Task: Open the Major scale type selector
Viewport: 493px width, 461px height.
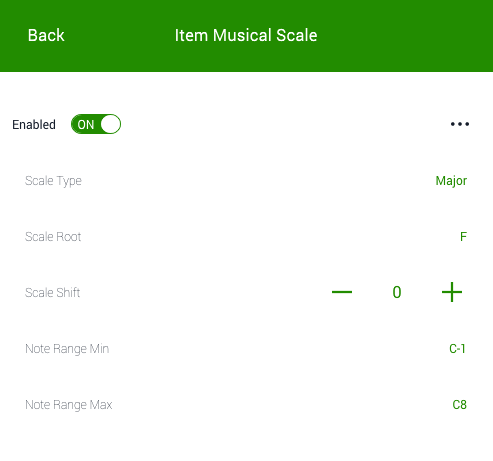Action: coord(451,181)
